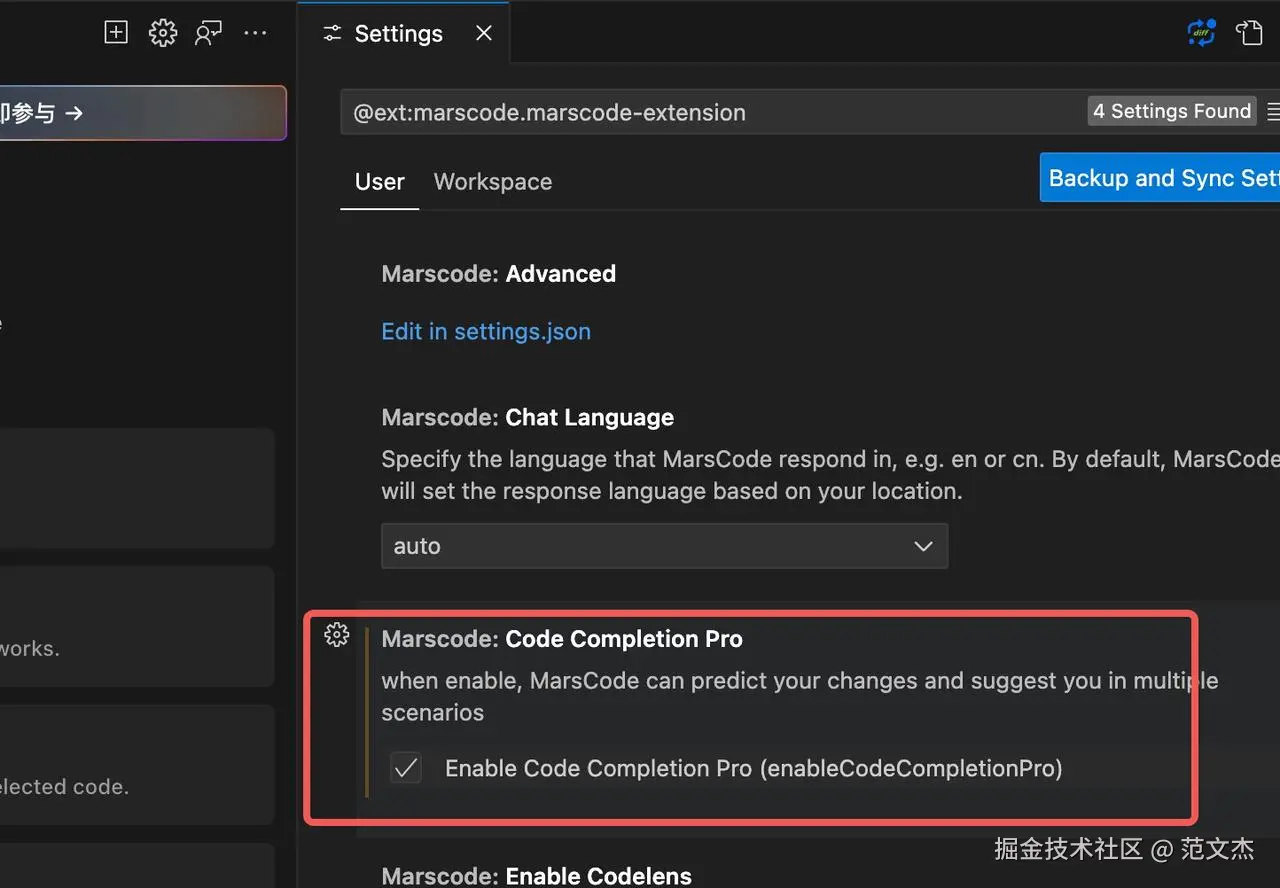Click the feedback person icon
Image resolution: width=1280 pixels, height=888 pixels.
tap(208, 33)
